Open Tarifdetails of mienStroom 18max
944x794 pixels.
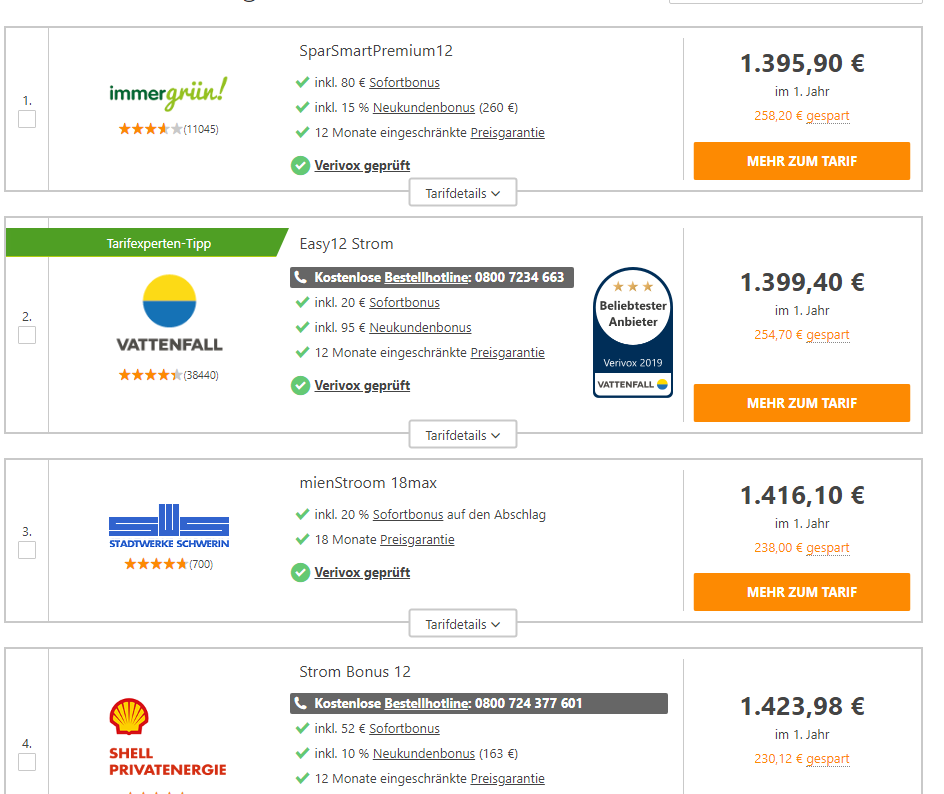coord(463,624)
